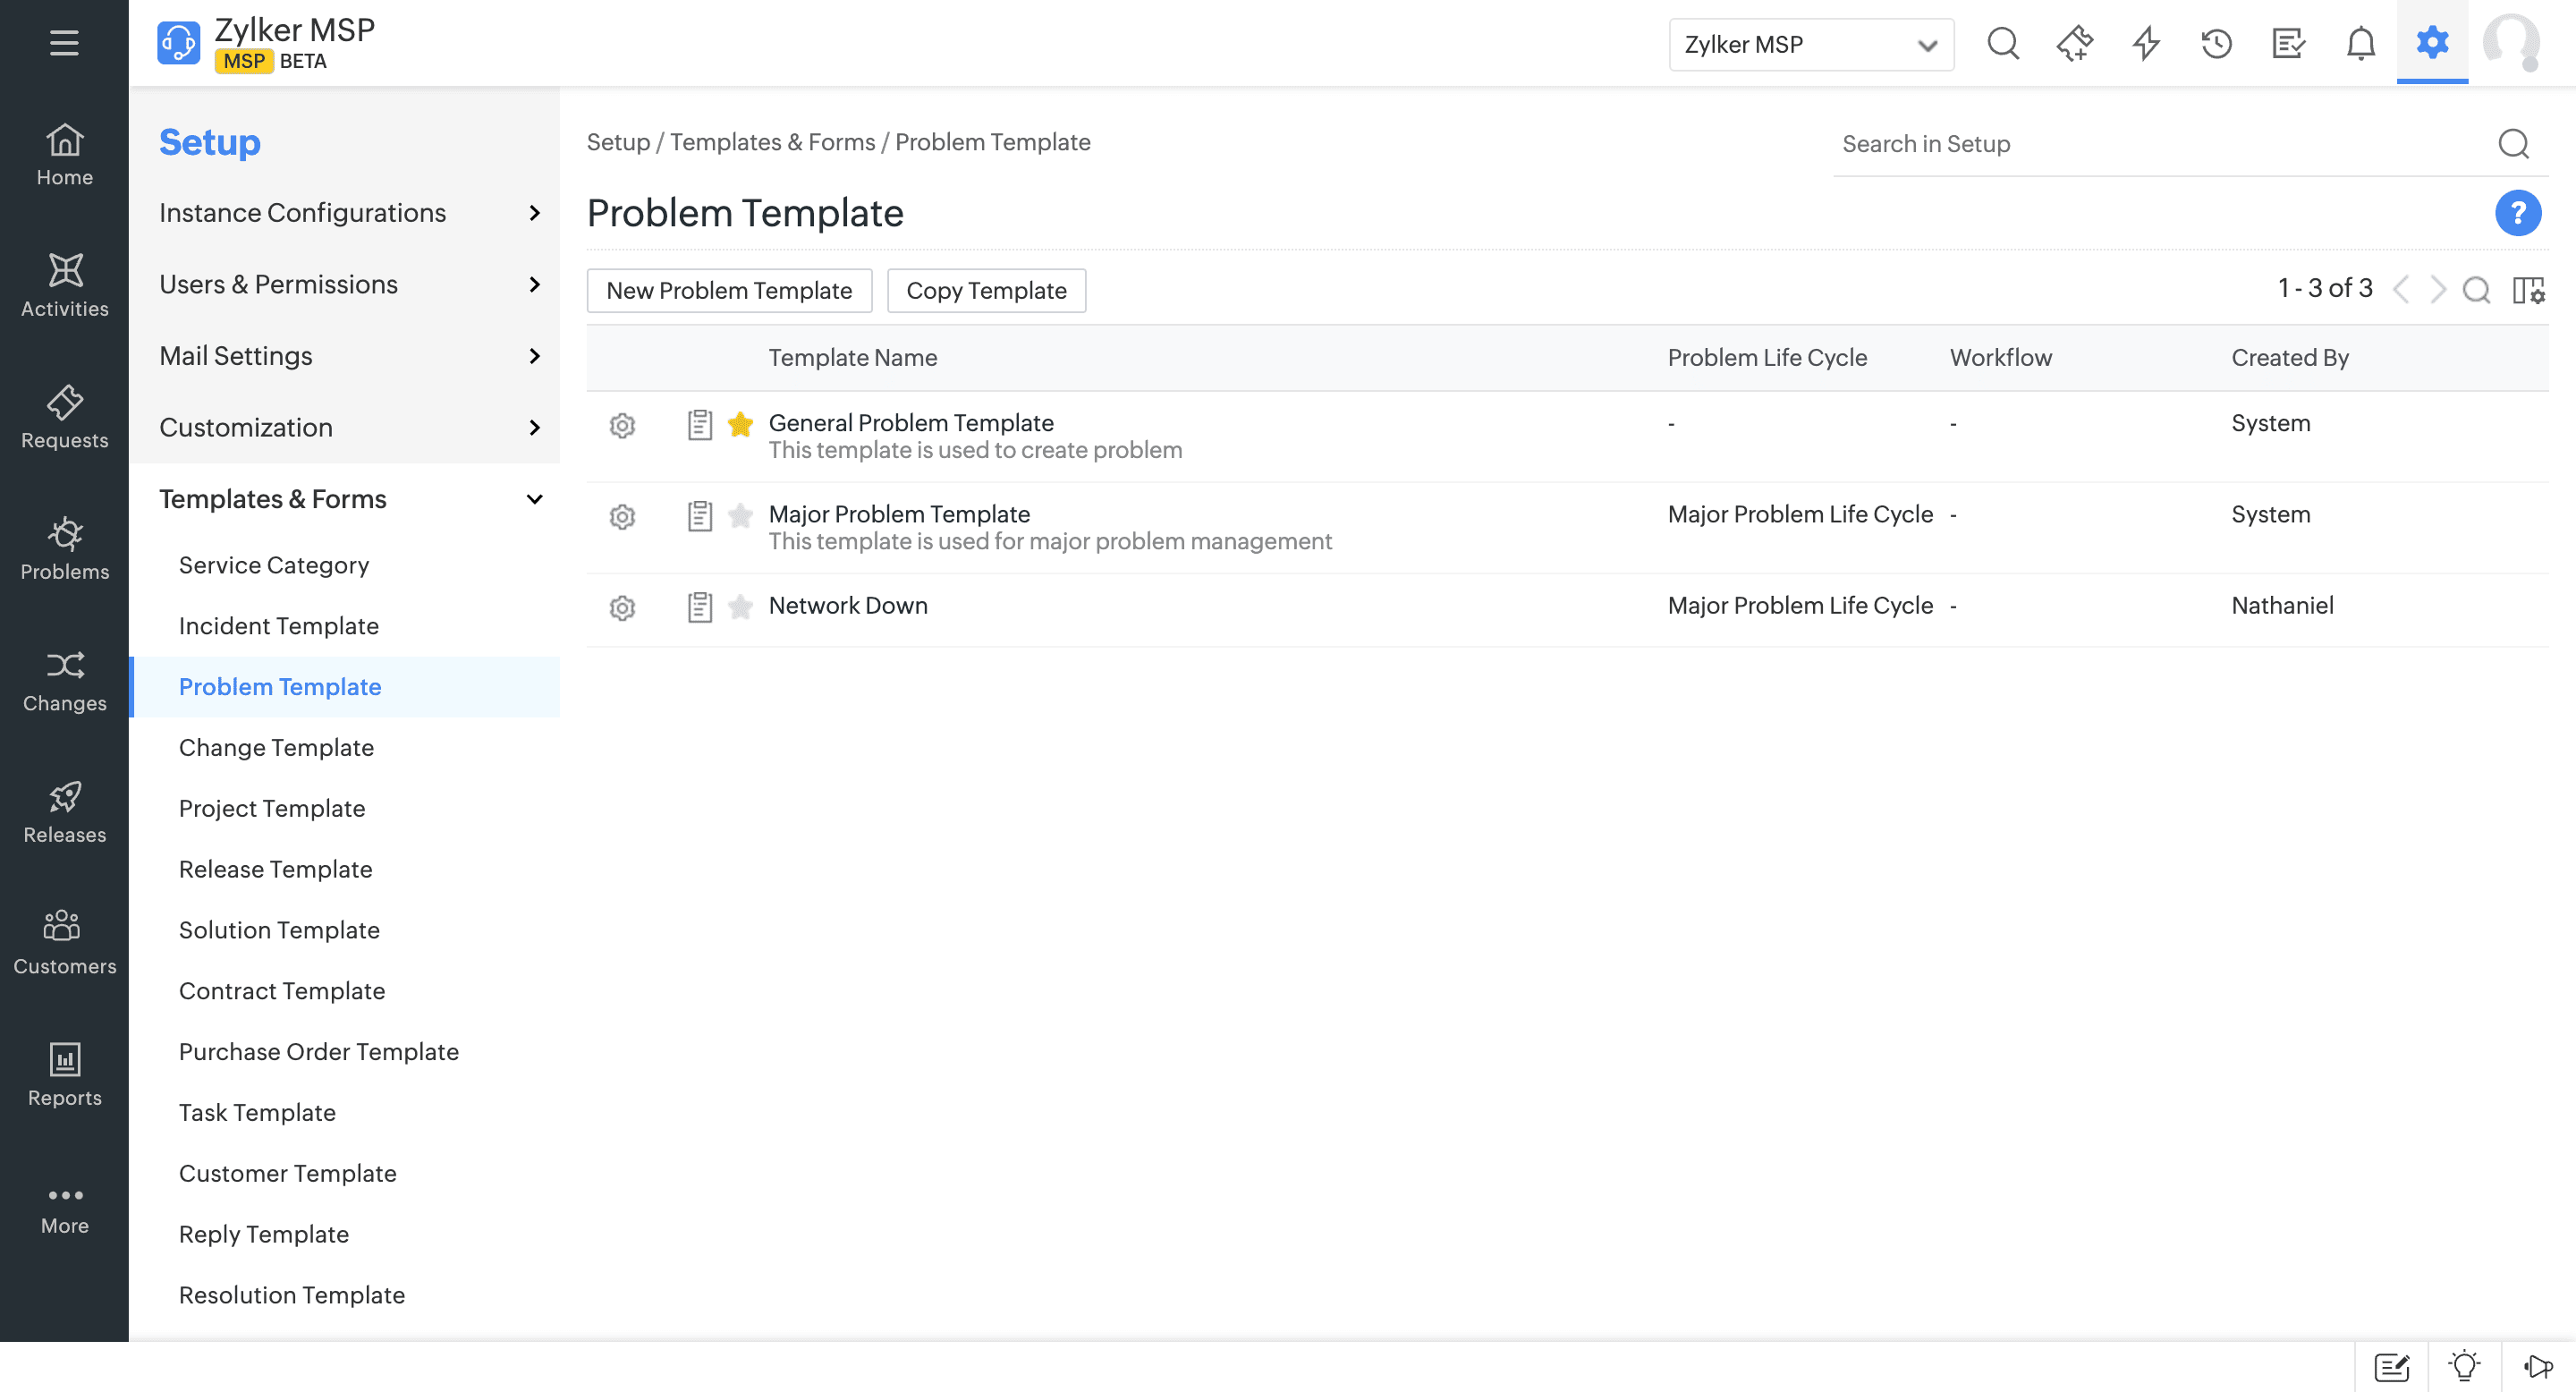Image resolution: width=2576 pixels, height=1392 pixels.
Task: Open Releases rocket icon in sidebar
Action: [64, 811]
